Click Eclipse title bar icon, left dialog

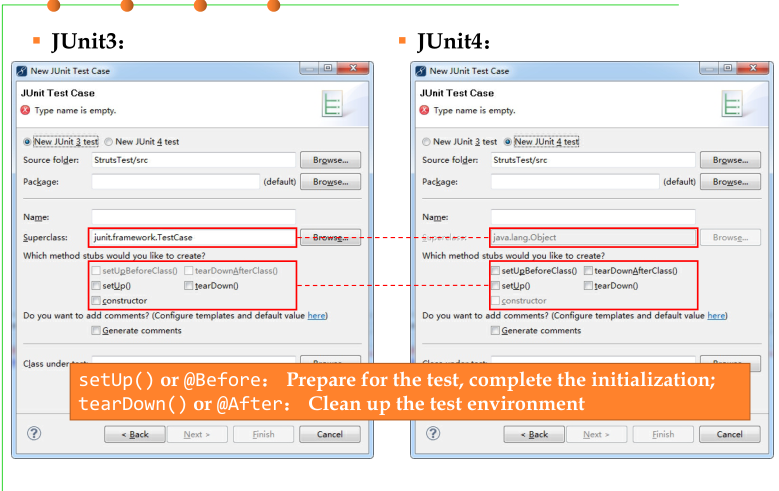point(21,71)
